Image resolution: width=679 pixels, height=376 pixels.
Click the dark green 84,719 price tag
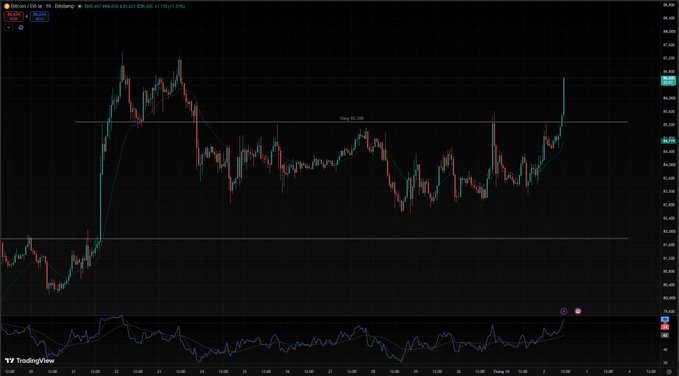[668, 141]
